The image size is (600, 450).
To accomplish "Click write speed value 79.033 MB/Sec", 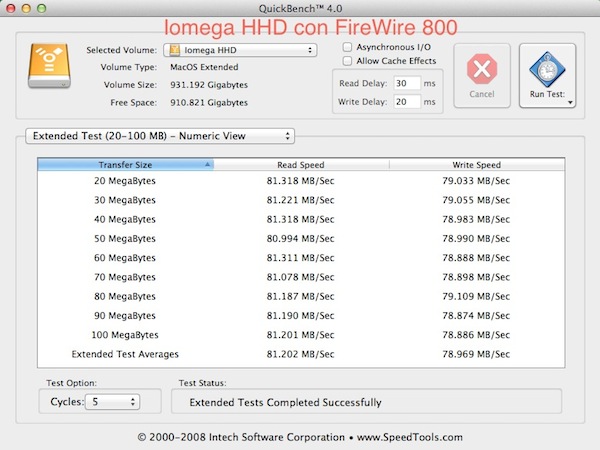I will [x=476, y=181].
